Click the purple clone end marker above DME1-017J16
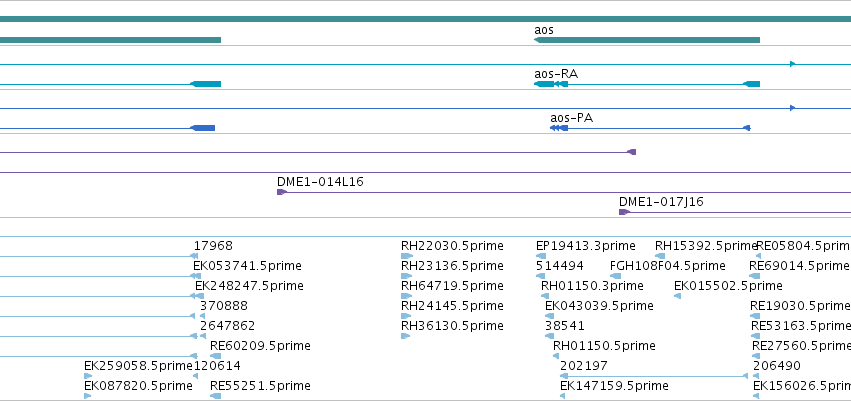This screenshot has width=851, height=401. (631, 152)
